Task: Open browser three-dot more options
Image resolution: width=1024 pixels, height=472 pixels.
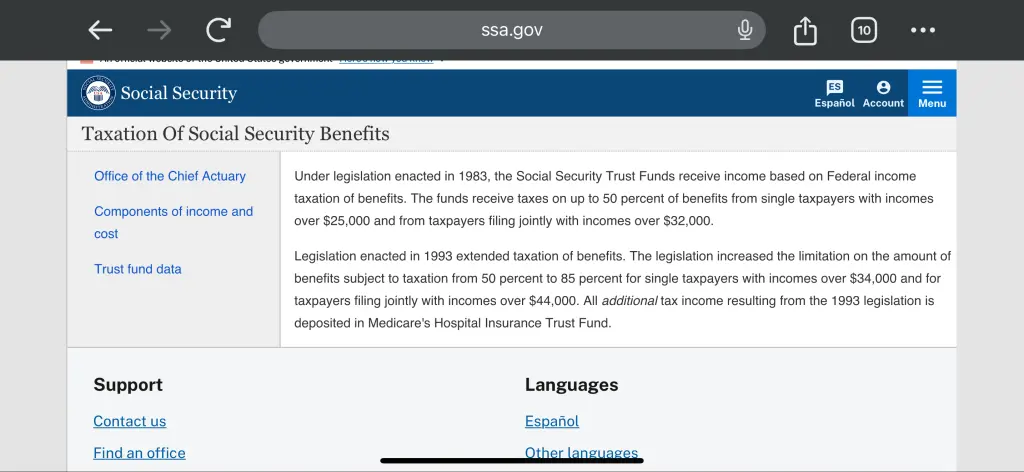Action: (923, 30)
